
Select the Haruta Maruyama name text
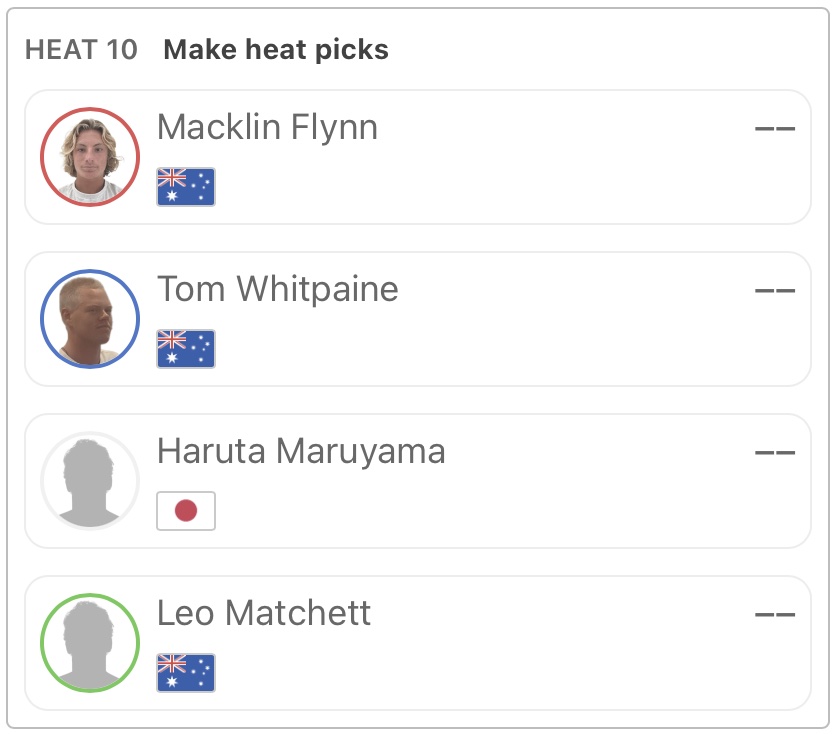point(301,452)
